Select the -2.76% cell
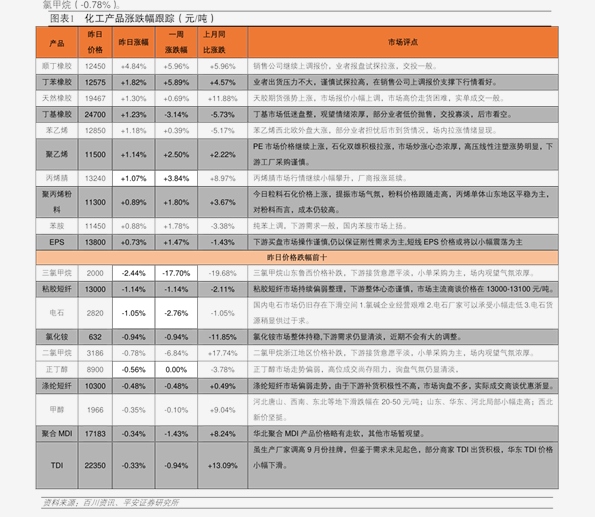 (x=176, y=313)
